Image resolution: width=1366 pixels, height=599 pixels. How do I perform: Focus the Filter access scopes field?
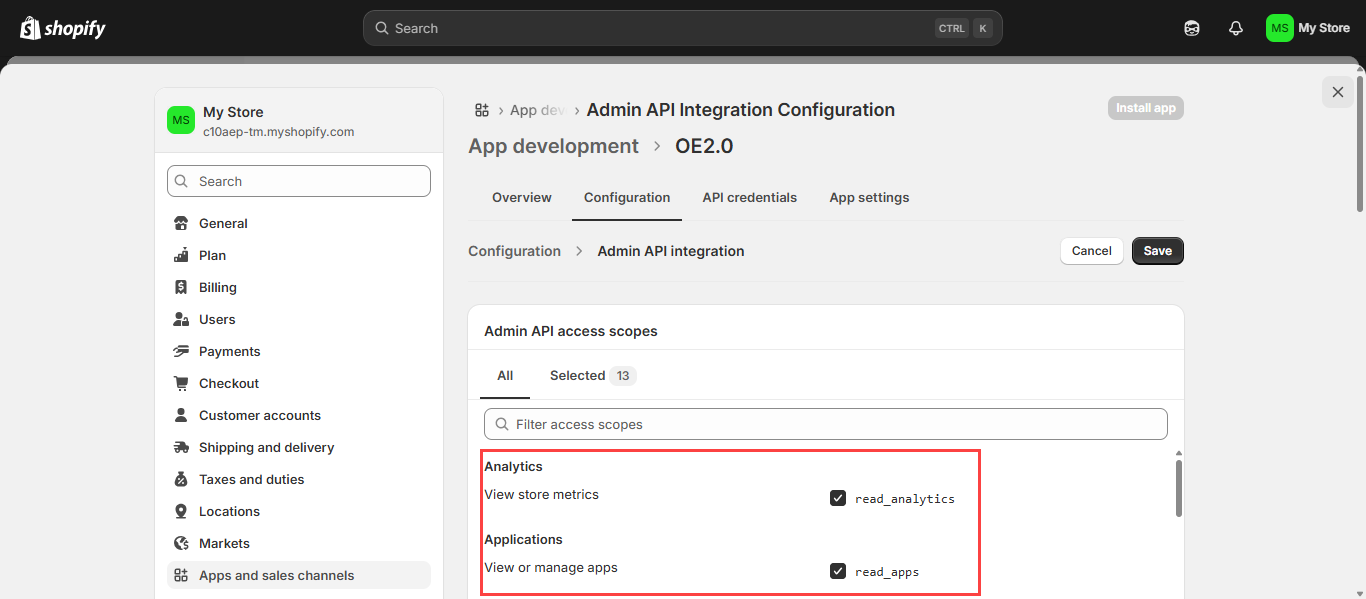tap(825, 424)
